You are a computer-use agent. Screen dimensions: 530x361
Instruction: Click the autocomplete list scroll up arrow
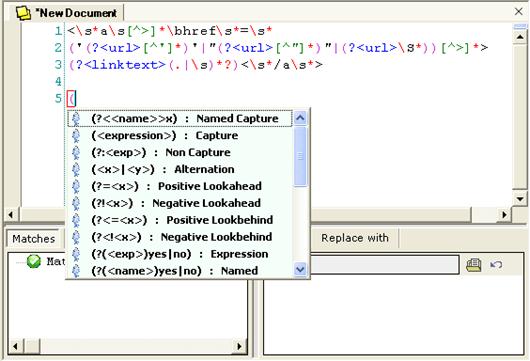tap(300, 118)
